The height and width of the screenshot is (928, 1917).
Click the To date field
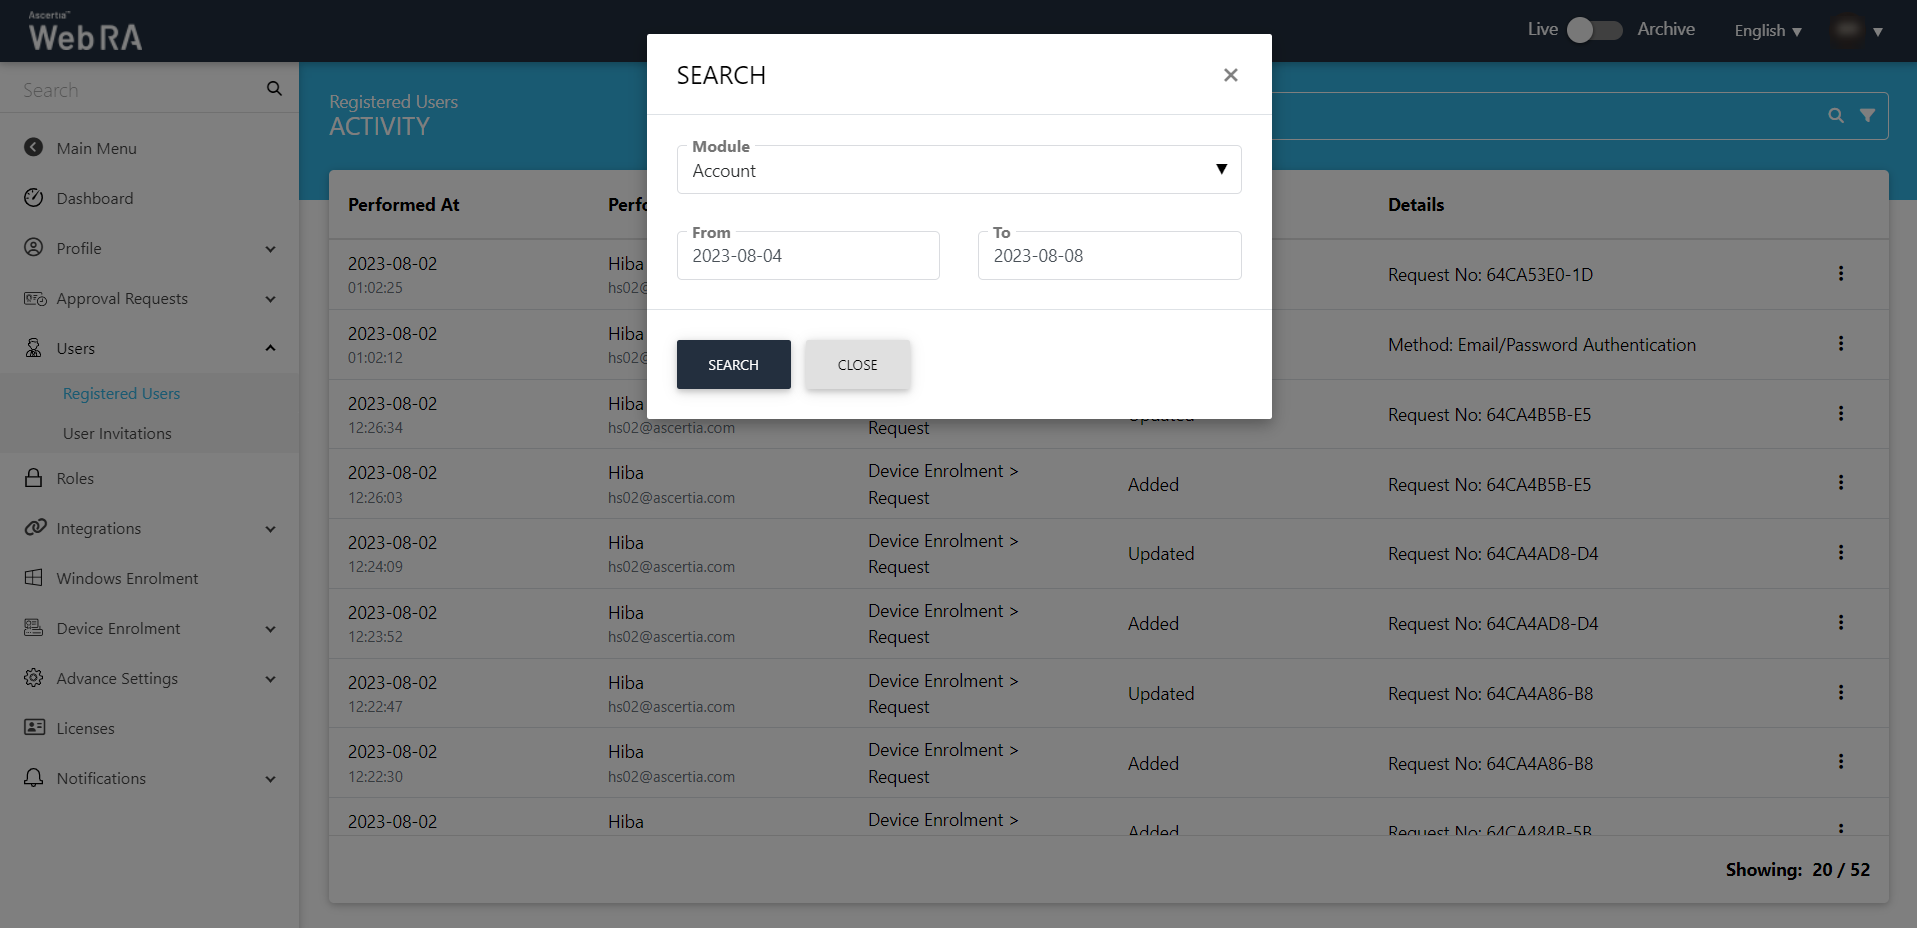point(1108,256)
